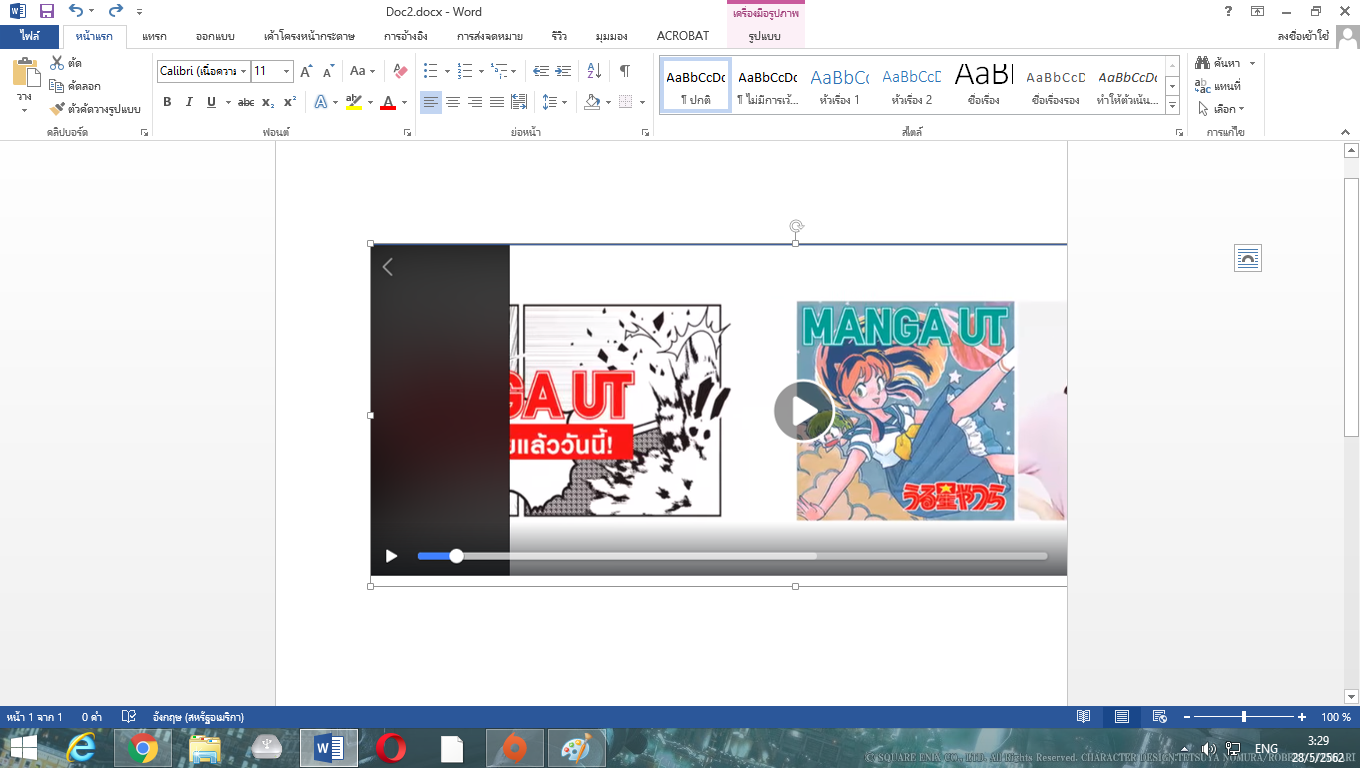
Task: Click the bullet list icon
Action: pyautogui.click(x=431, y=71)
